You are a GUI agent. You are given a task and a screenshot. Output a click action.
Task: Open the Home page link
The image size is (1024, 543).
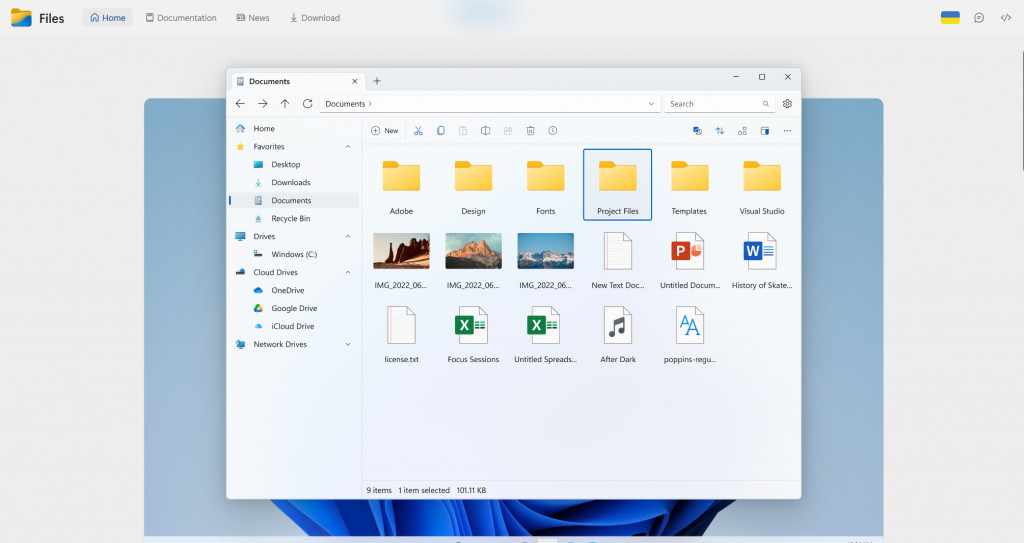coord(108,18)
